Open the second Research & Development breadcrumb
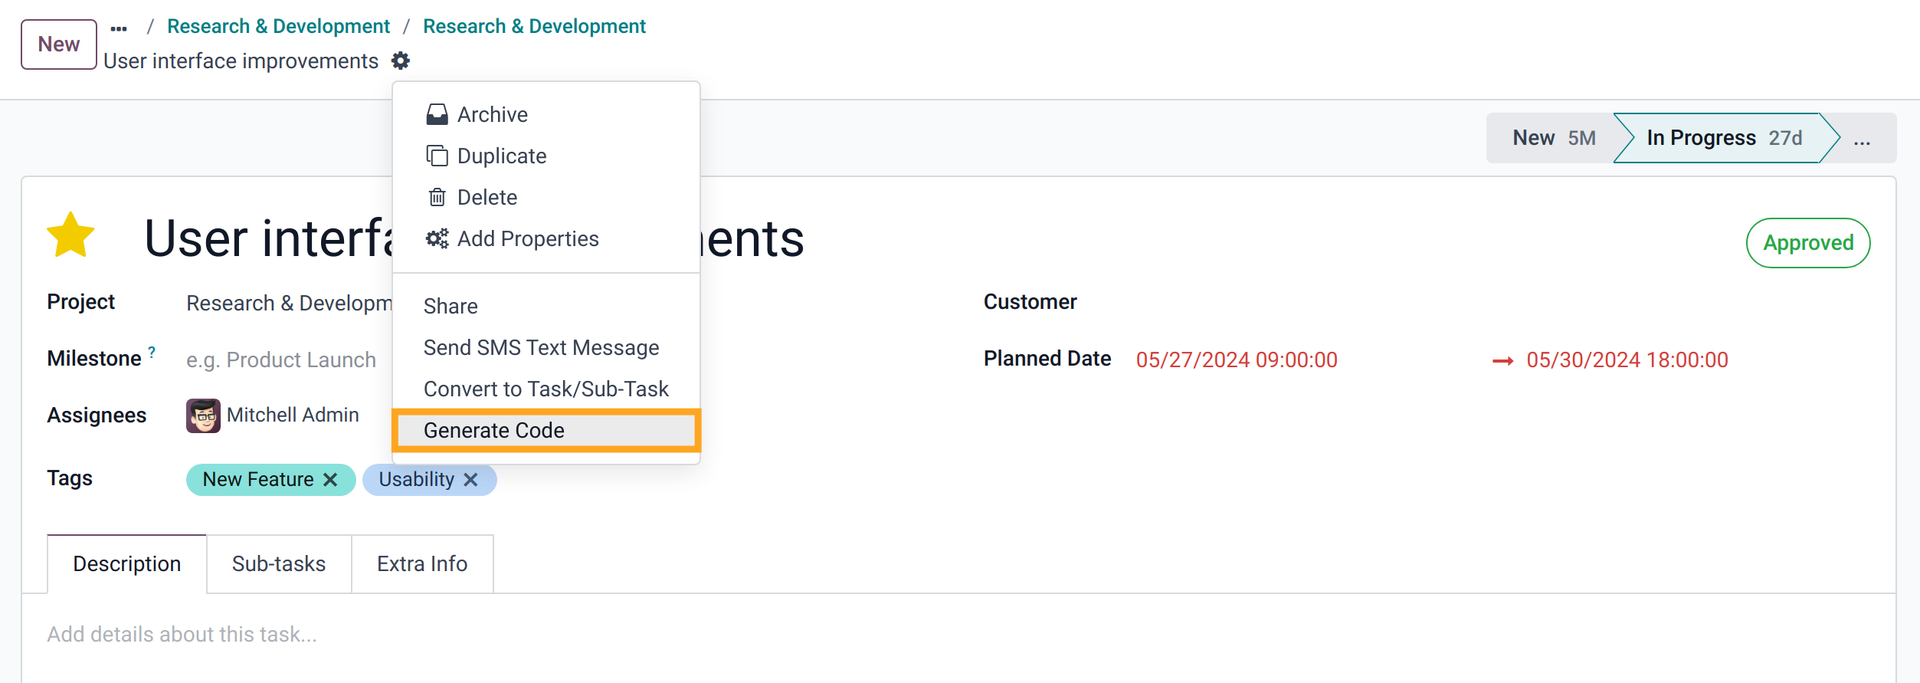 534,26
